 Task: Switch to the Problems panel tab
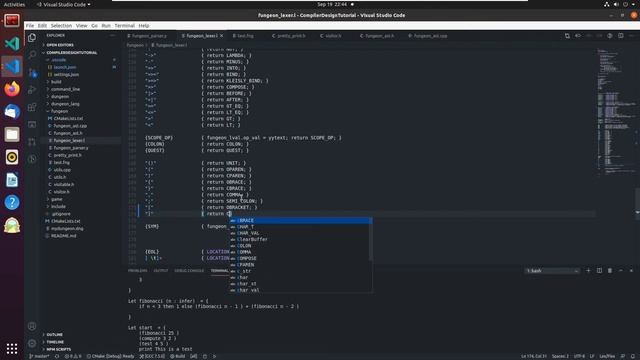pos(137,271)
